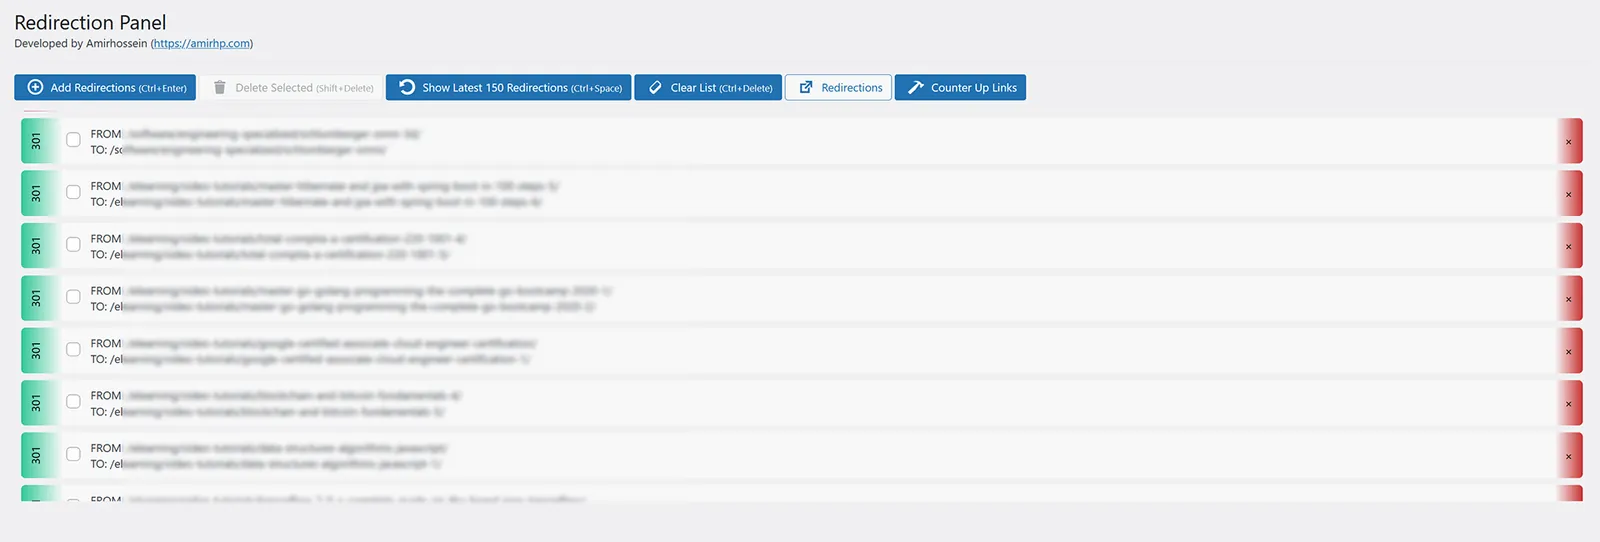Toggle the sixth redirection row's checkbox
Image resolution: width=1600 pixels, height=542 pixels.
(73, 402)
